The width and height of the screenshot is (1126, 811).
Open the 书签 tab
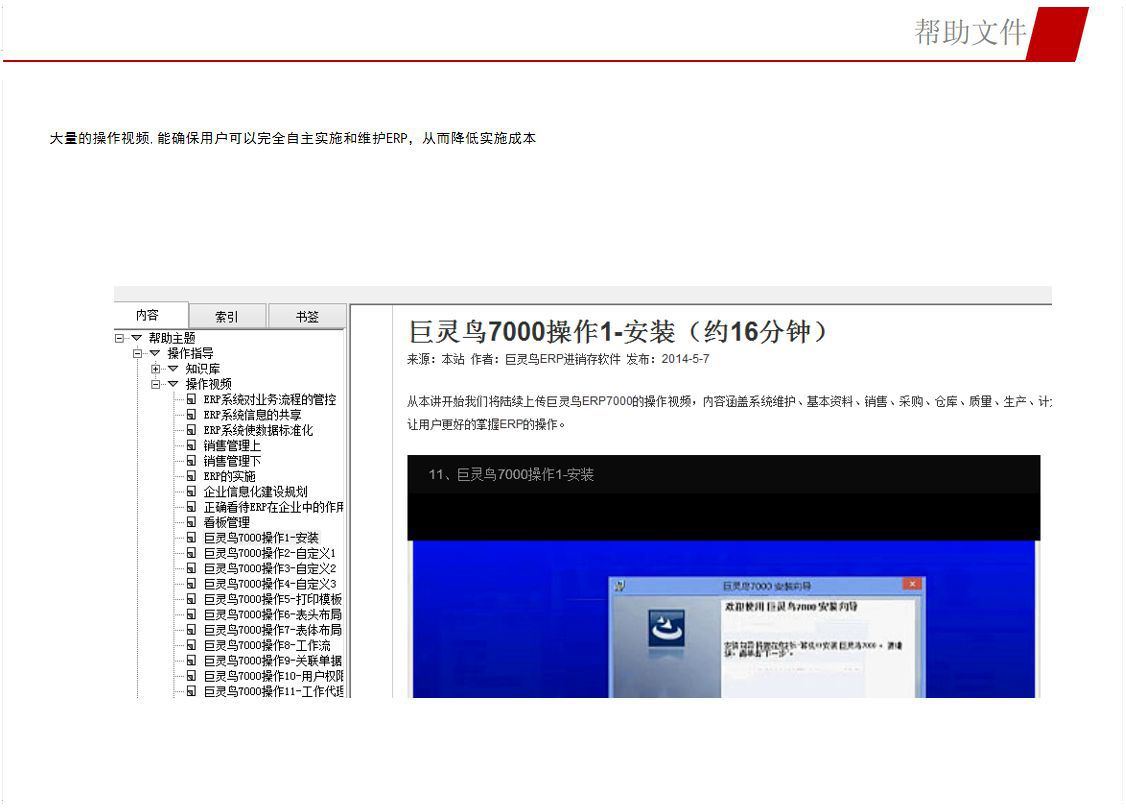(306, 316)
